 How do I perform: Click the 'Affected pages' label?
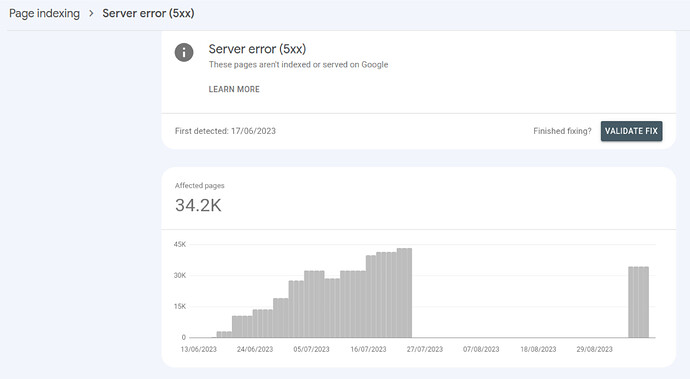coord(199,186)
